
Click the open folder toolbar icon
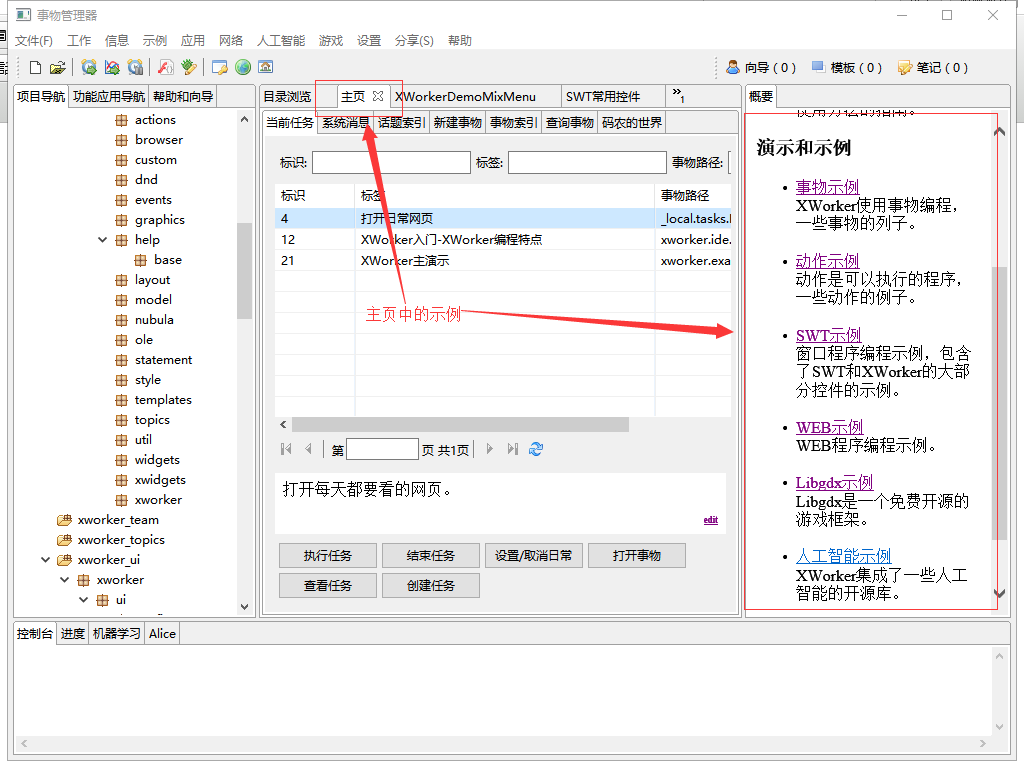pyautogui.click(x=57, y=67)
